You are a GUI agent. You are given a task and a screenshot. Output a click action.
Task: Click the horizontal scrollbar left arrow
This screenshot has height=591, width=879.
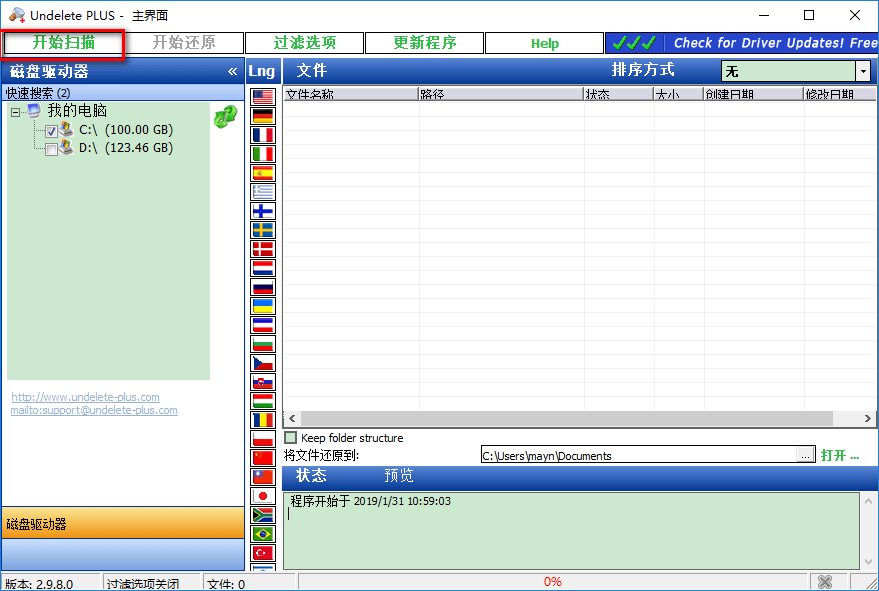pos(292,418)
